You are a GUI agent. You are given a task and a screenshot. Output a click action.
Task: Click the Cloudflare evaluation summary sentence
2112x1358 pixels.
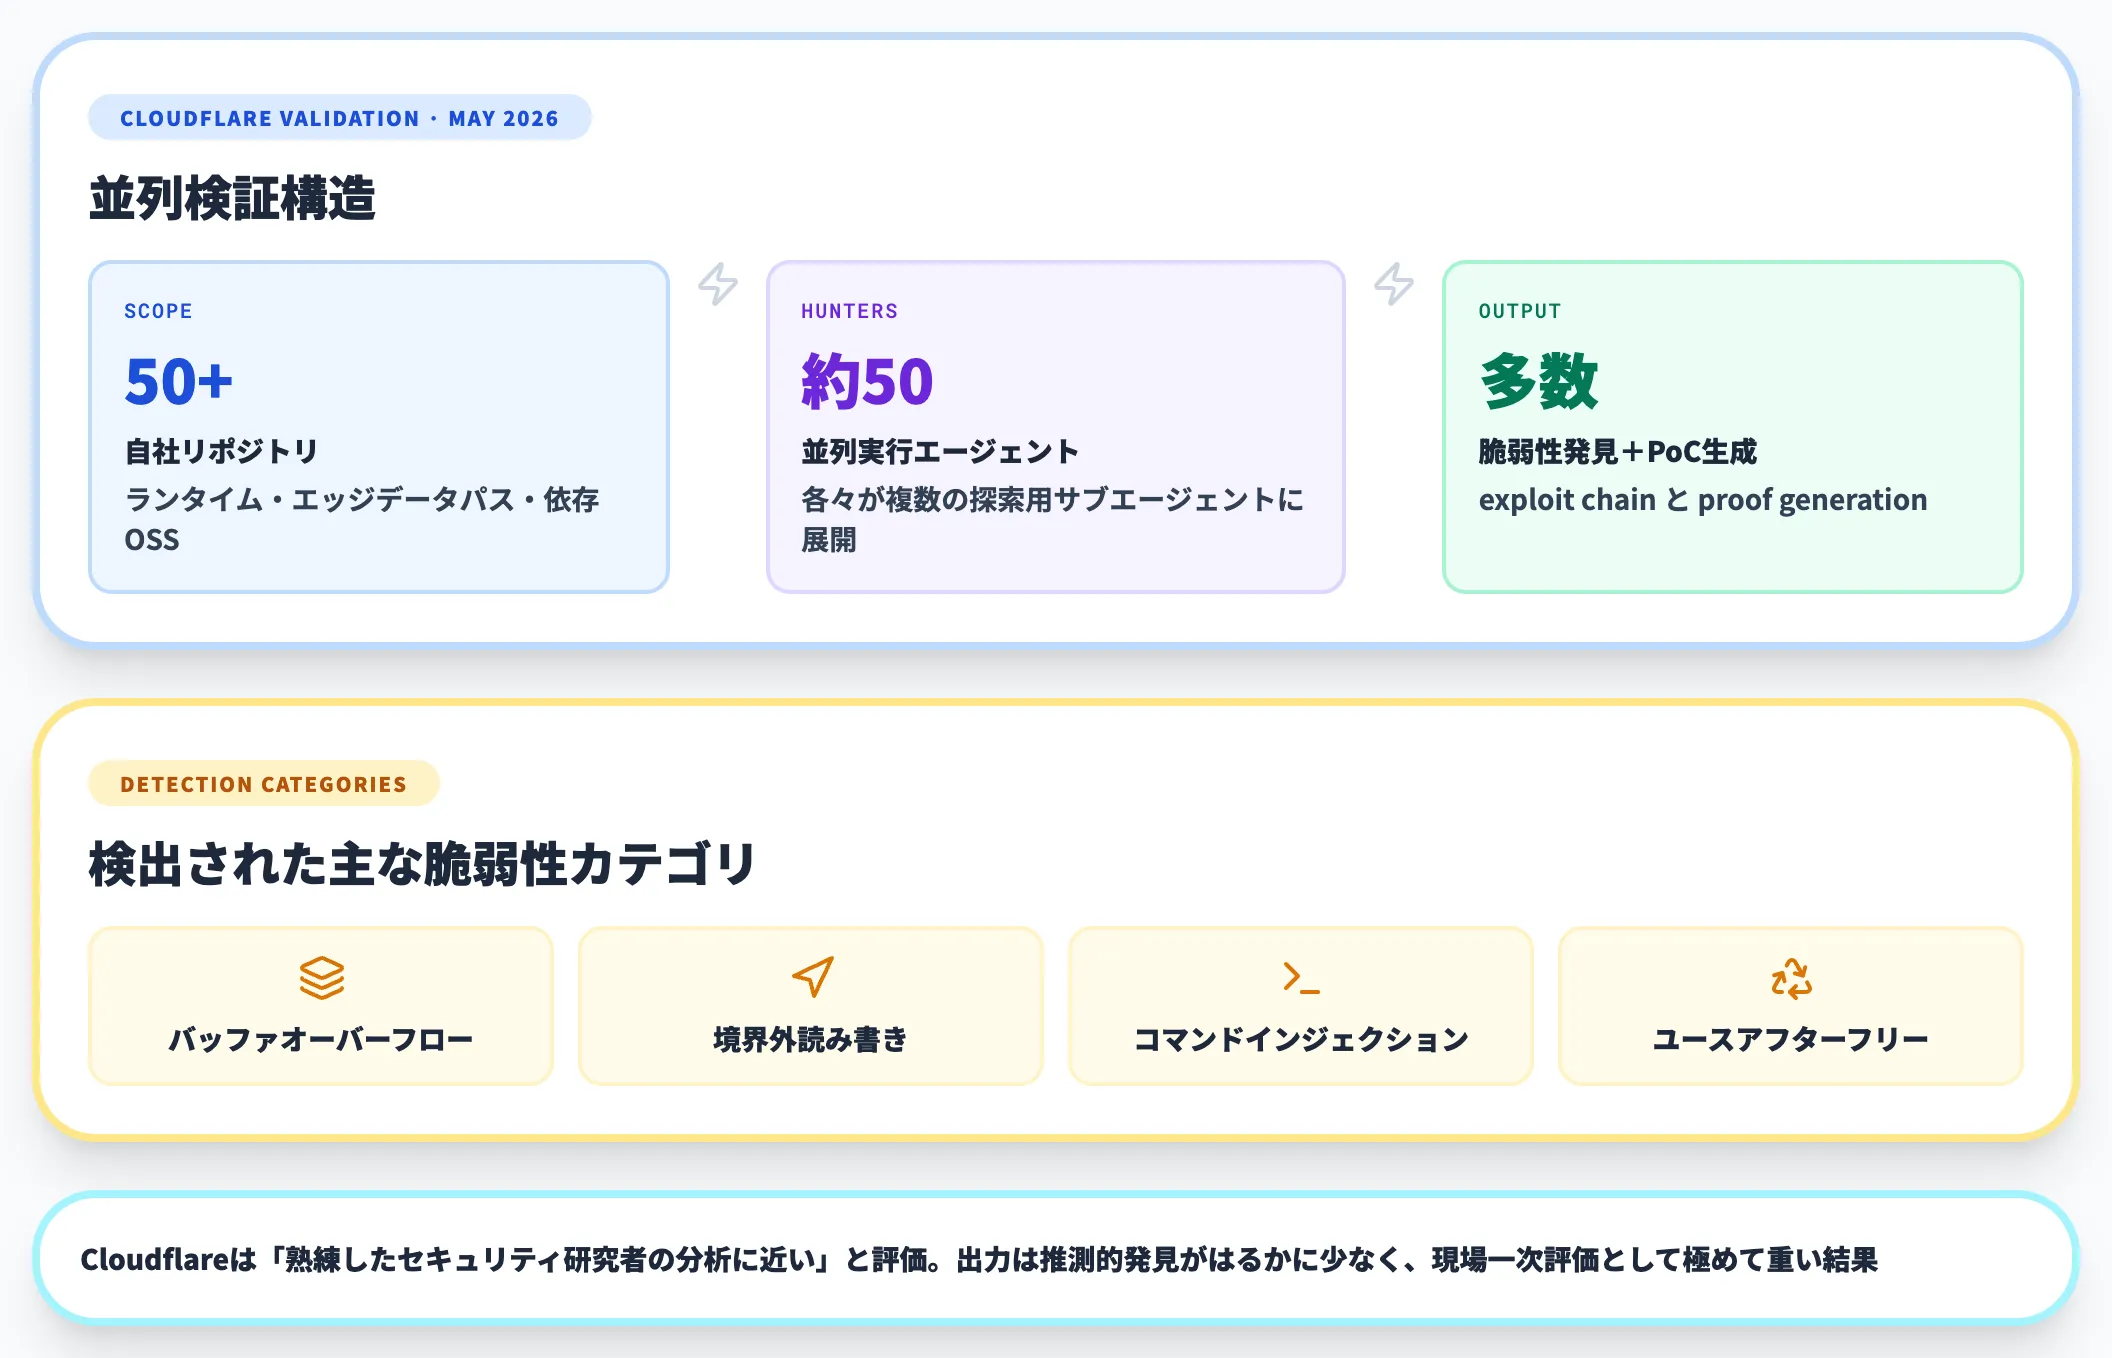(x=979, y=1259)
